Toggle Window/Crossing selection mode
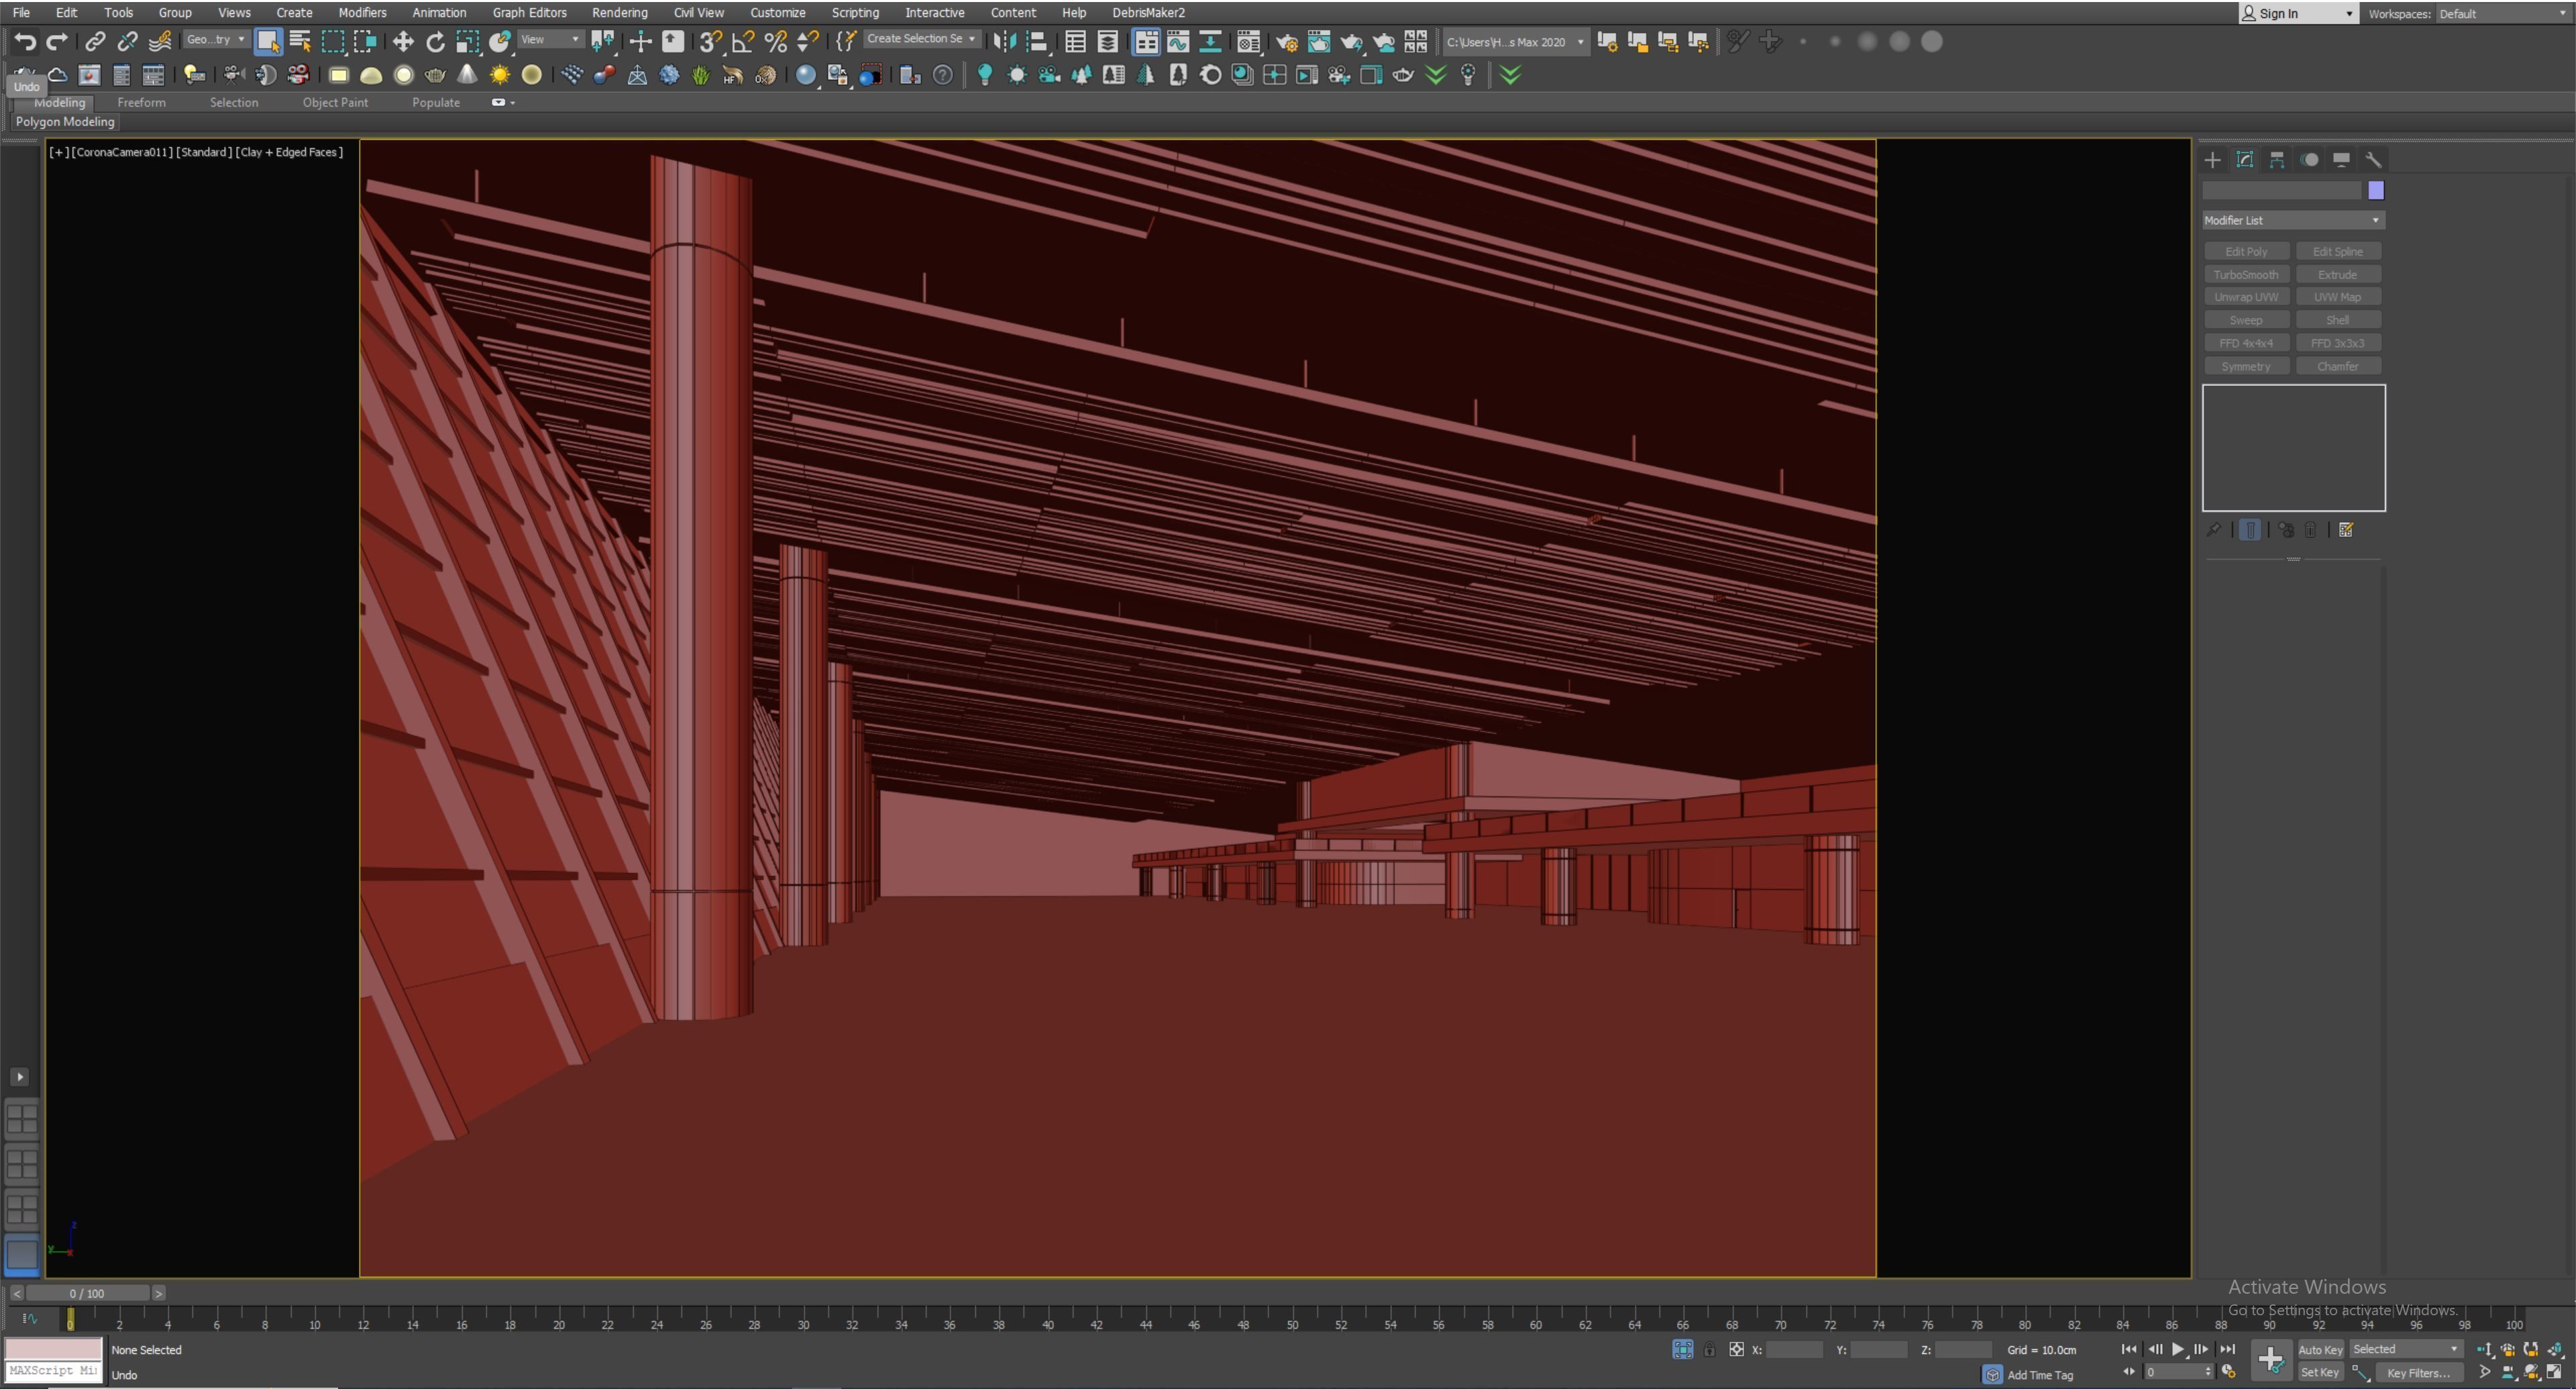Screen dimensions: 2576x1389 click(x=365, y=41)
